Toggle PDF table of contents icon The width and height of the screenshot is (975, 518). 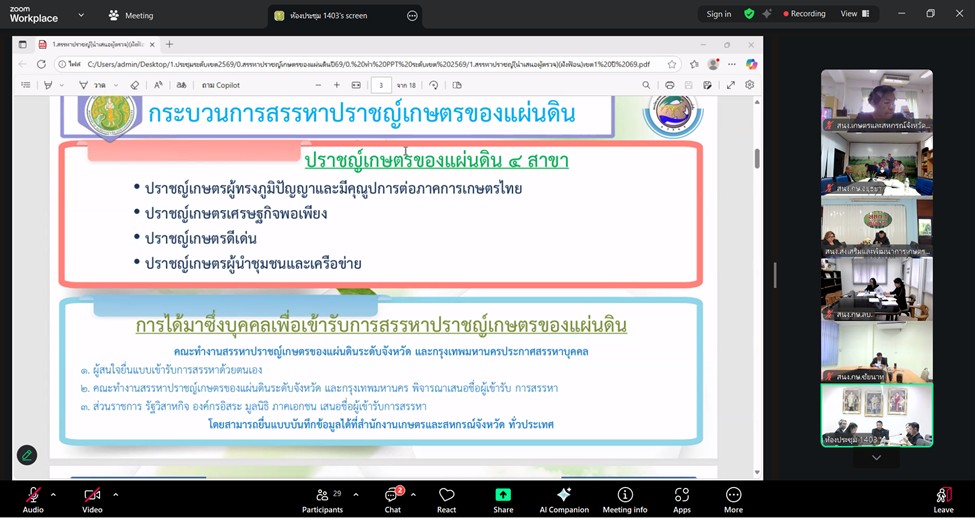[x=26, y=85]
